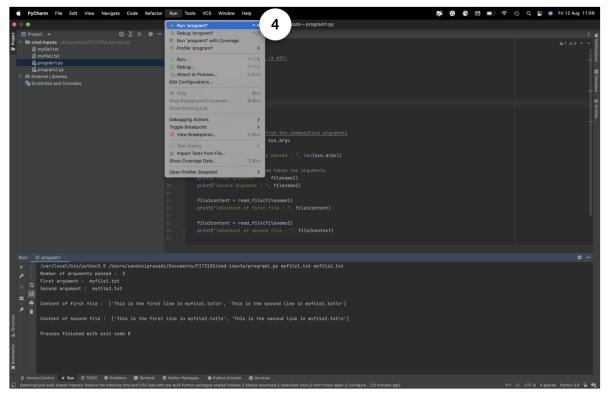Open the TODO tool tab
Image resolution: width=608 pixels, height=394 pixels.
coord(89,378)
